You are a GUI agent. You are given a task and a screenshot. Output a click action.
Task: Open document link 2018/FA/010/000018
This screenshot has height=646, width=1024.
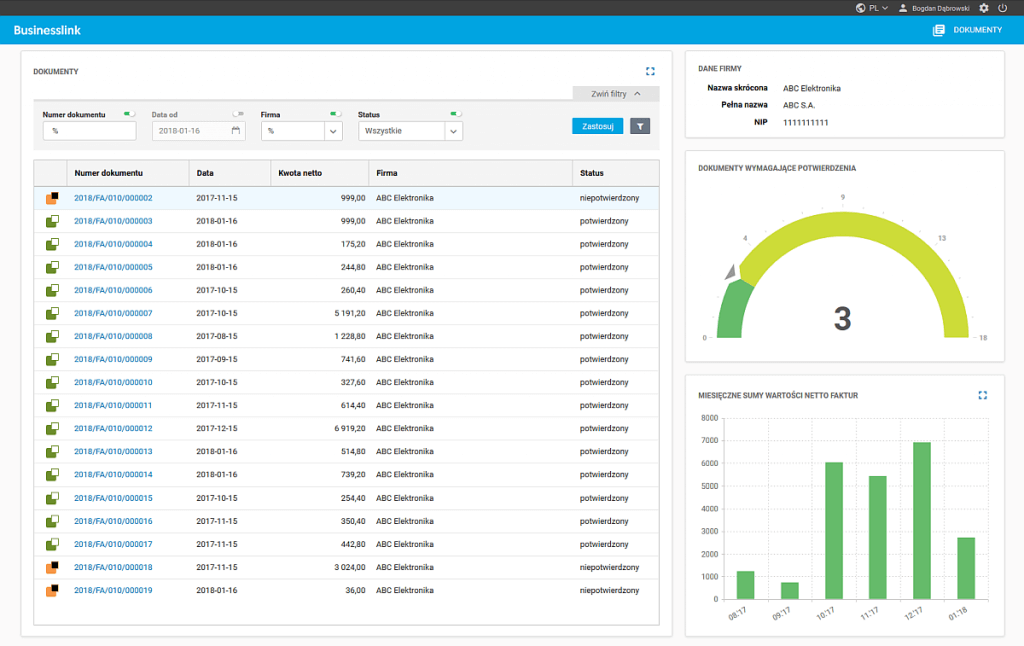[113, 567]
